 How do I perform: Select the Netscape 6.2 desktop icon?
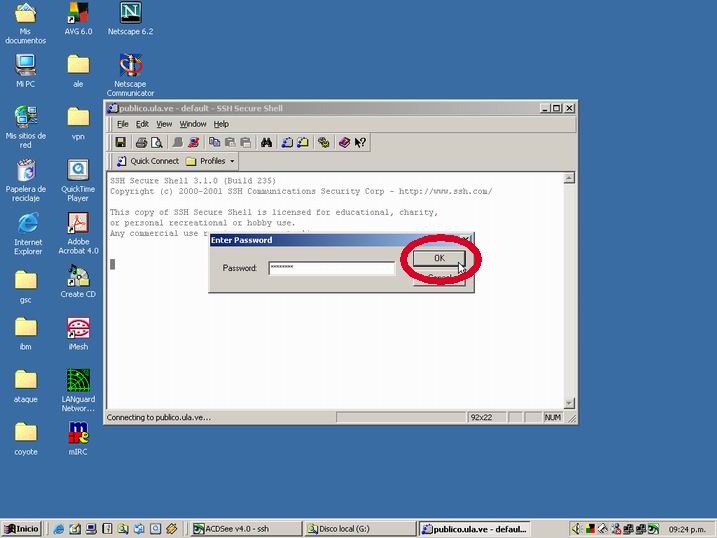tap(130, 19)
